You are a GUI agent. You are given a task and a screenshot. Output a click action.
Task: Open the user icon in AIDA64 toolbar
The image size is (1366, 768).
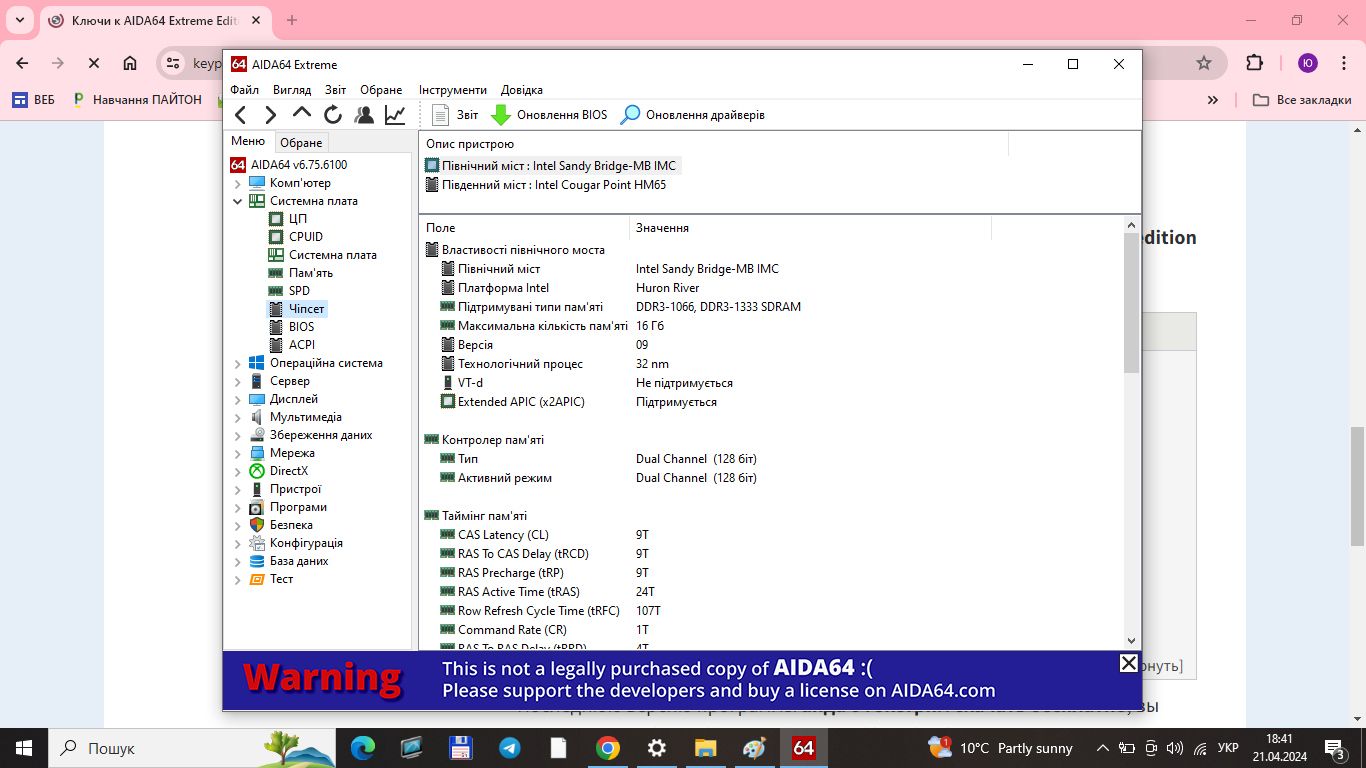(364, 115)
